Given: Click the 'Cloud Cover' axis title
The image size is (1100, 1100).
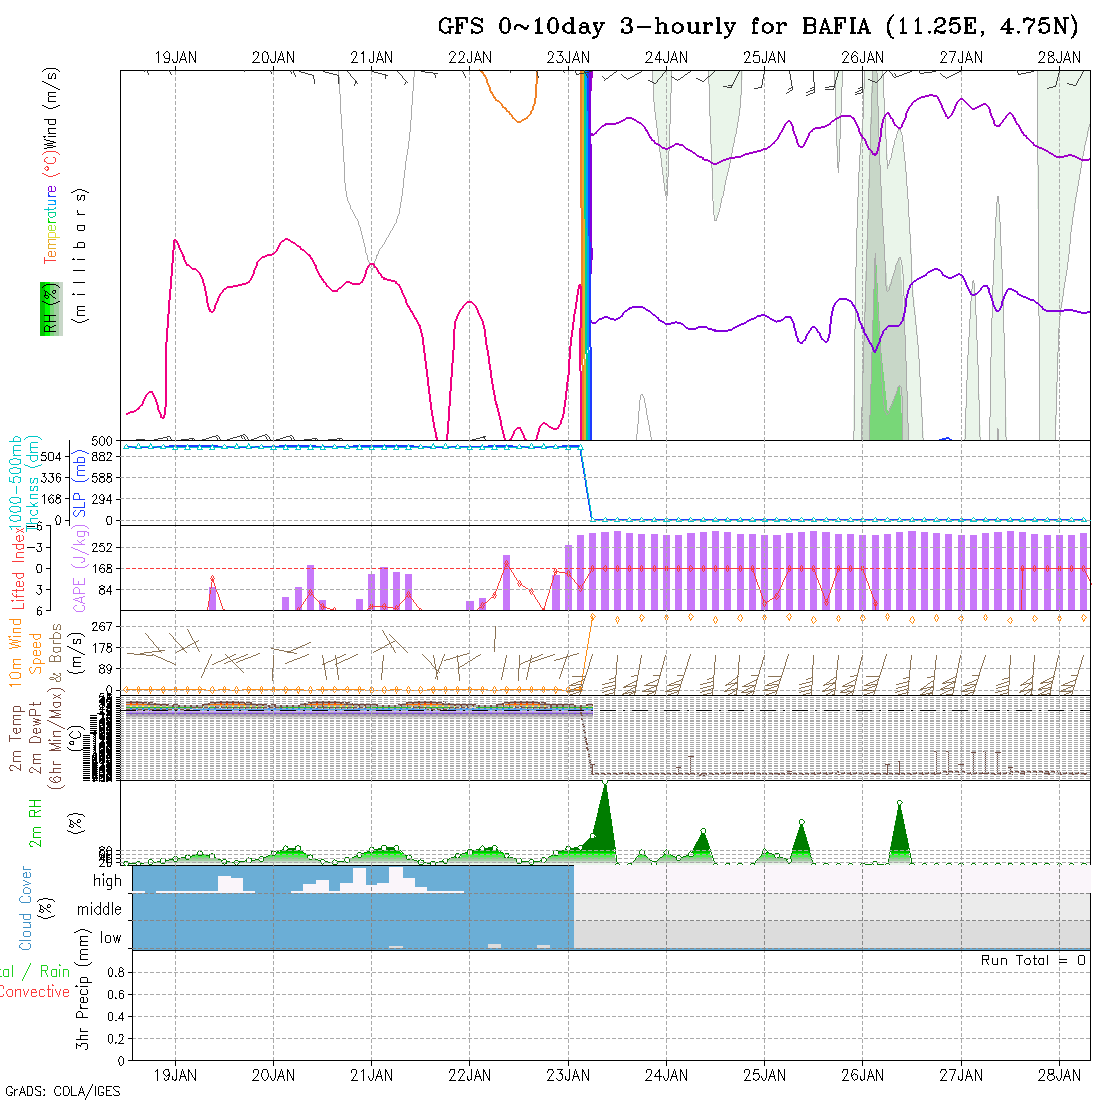Looking at the screenshot, I should (26, 908).
